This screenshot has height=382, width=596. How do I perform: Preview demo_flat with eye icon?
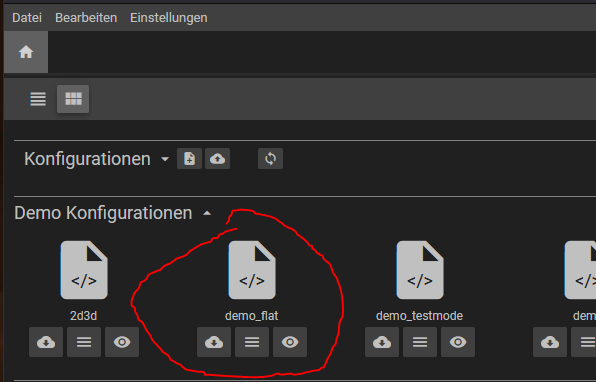tap(290, 342)
